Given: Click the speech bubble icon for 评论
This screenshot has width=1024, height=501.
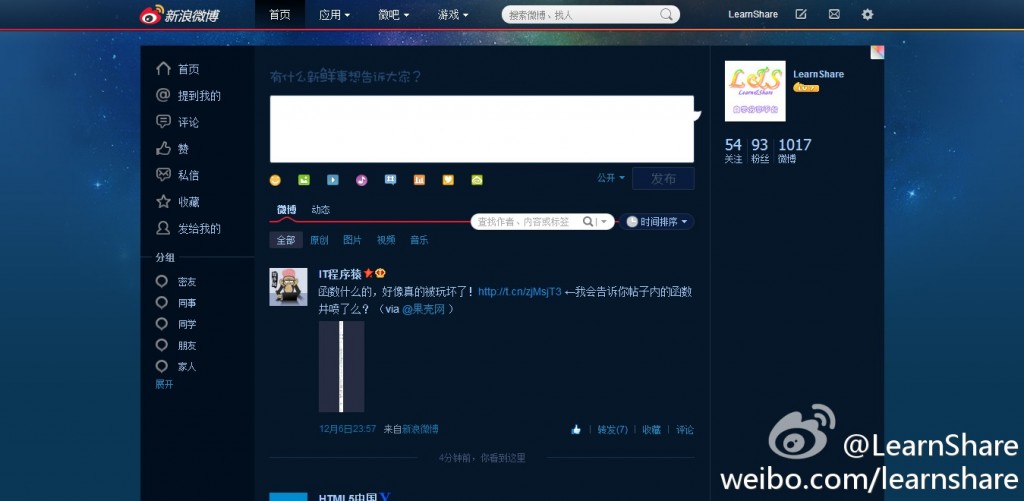Looking at the screenshot, I should tap(163, 121).
